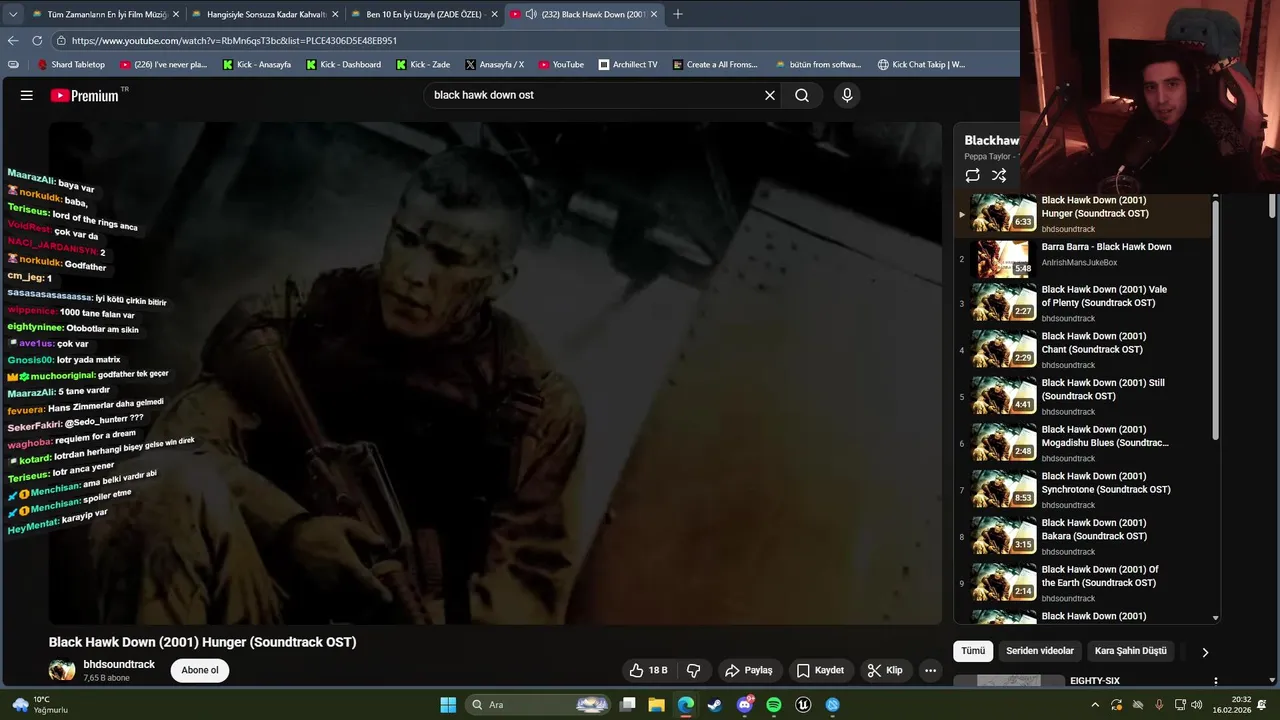Switch to Ben 10 En İyi Uzaylı tab
The image size is (1280, 720).
pos(423,14)
